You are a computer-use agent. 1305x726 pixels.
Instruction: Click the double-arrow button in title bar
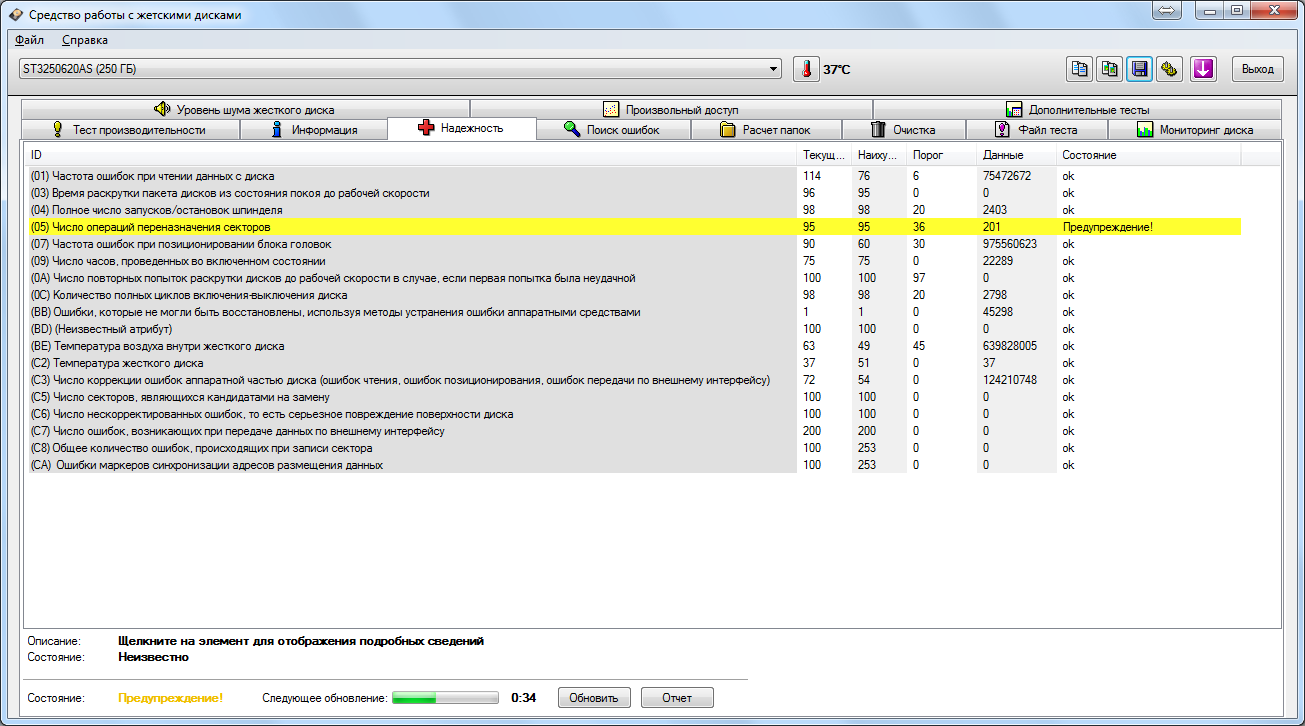[1166, 12]
